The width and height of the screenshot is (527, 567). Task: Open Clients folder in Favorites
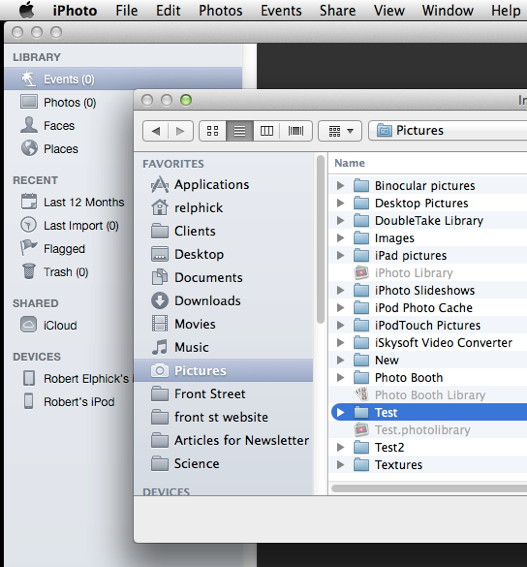tap(183, 231)
